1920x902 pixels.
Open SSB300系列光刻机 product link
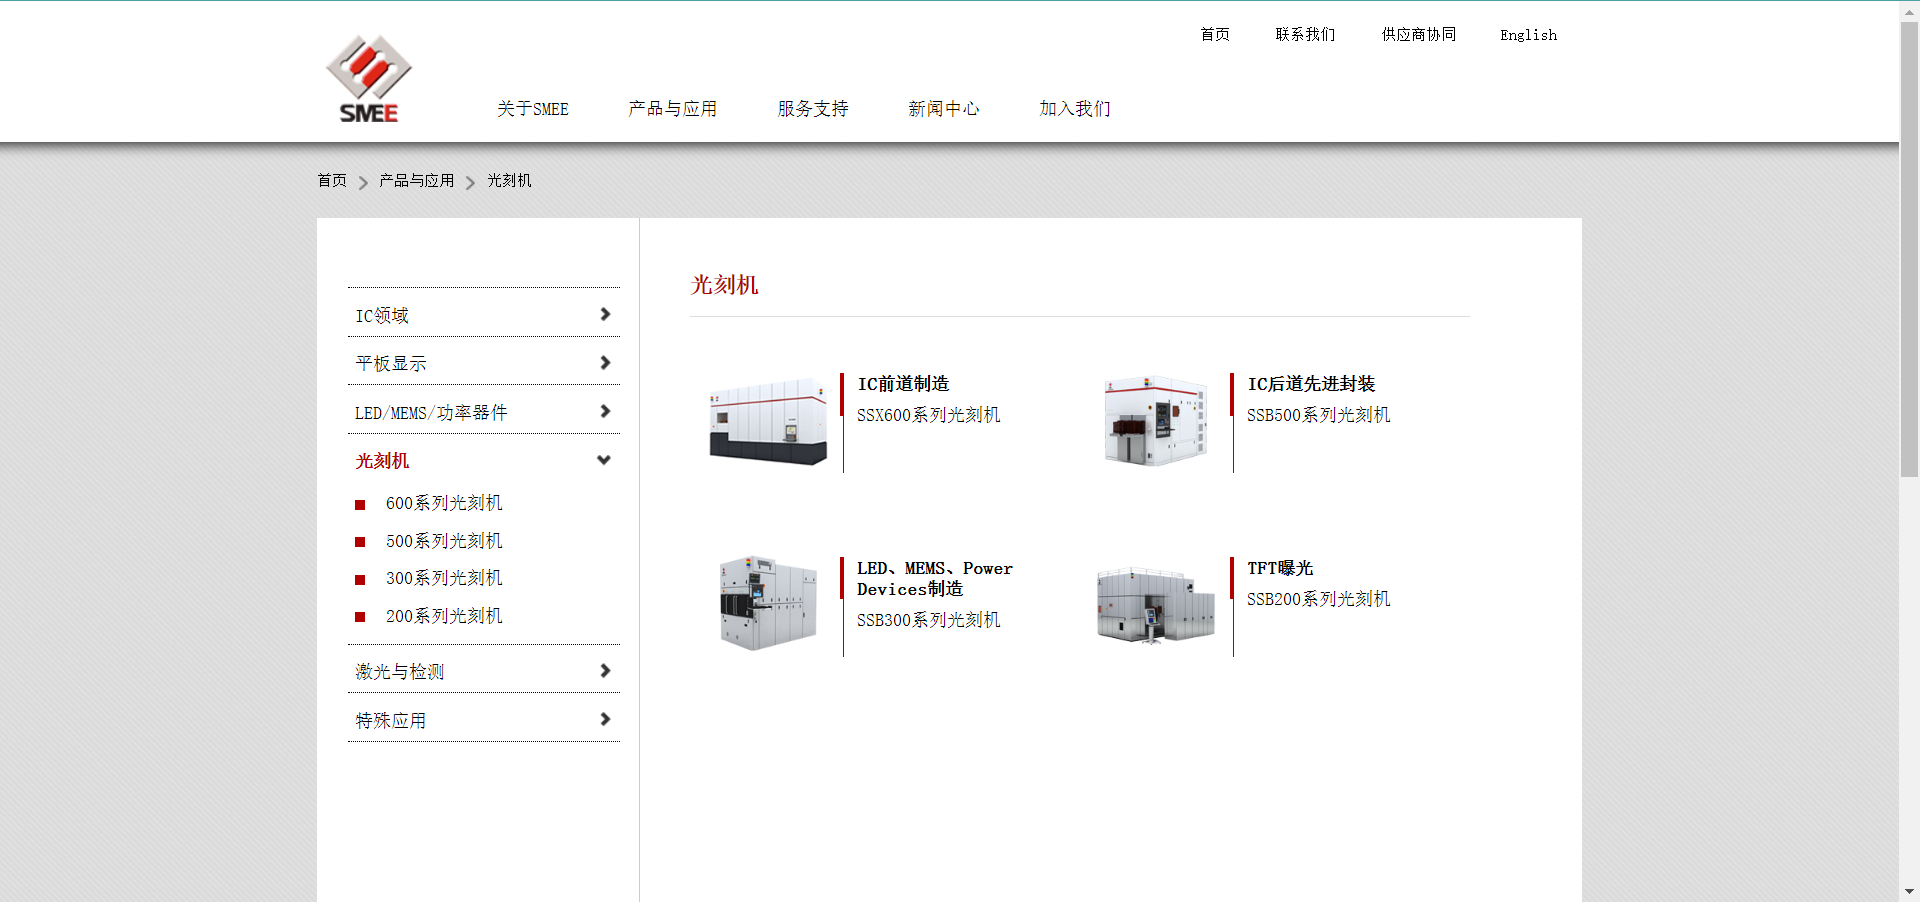point(928,620)
